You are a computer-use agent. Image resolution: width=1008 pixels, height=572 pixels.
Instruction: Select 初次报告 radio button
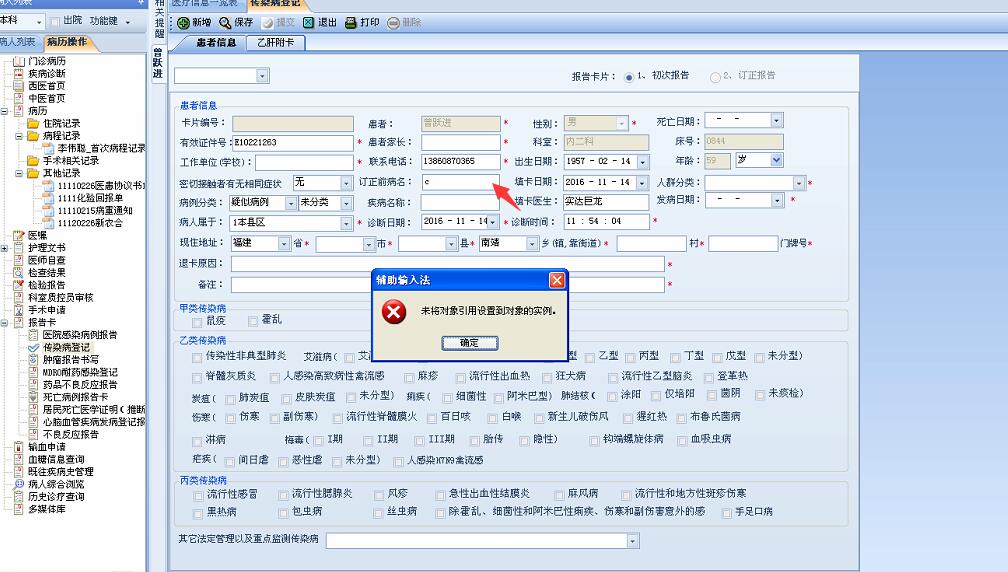[629, 77]
